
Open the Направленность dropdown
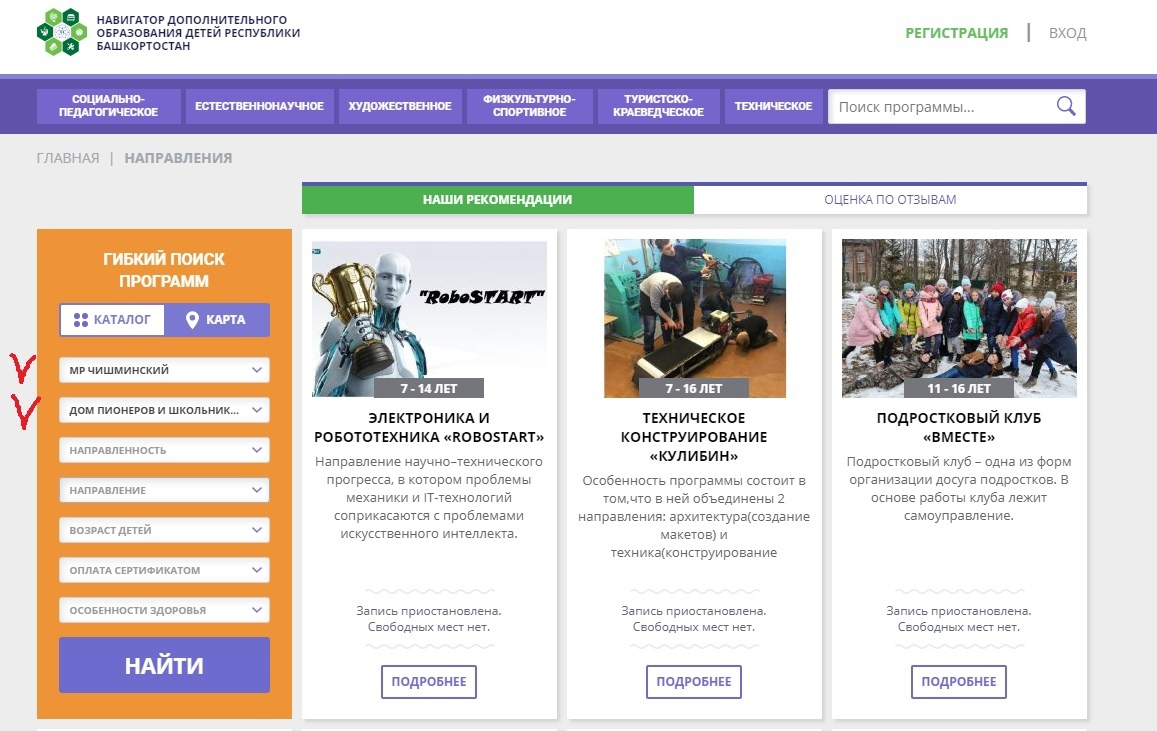[164, 450]
